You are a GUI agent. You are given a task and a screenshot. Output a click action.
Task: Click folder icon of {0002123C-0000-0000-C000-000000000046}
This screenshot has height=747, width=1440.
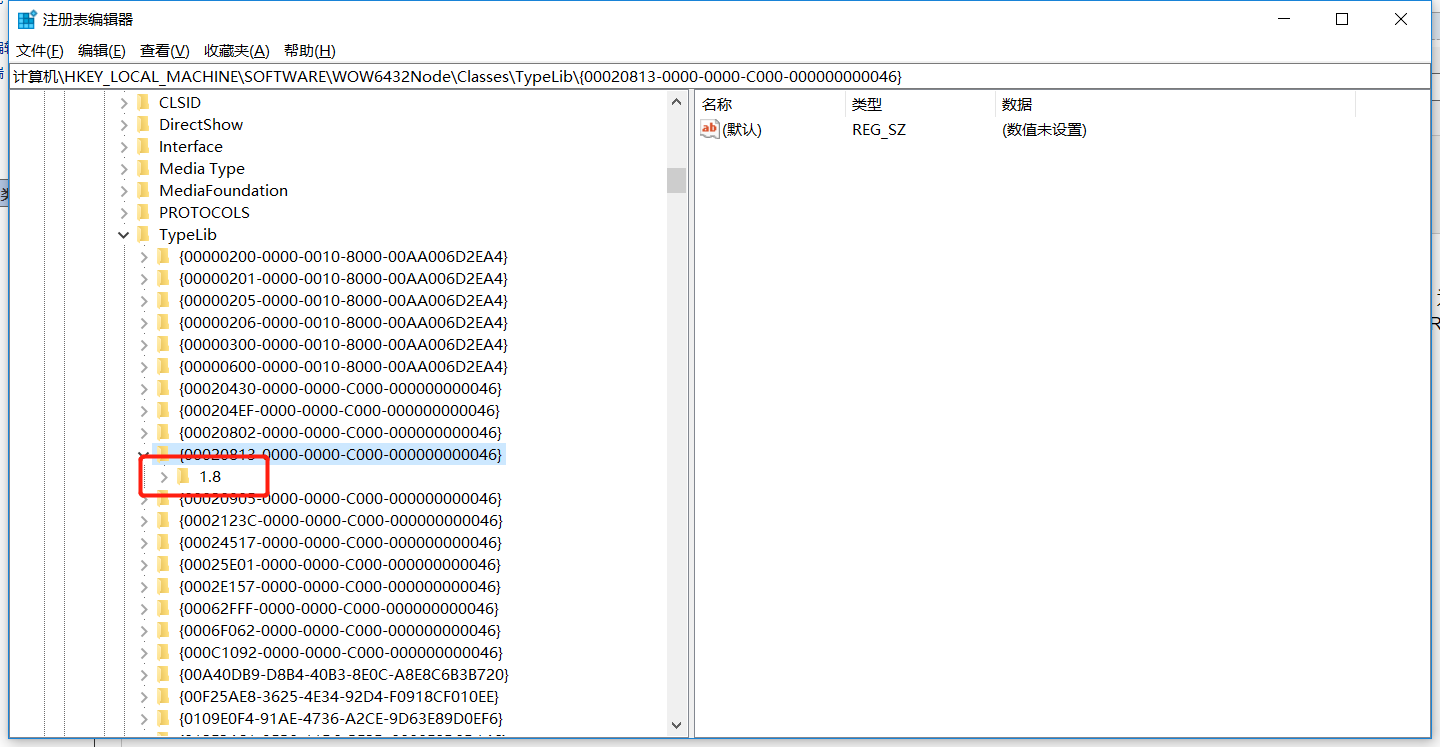[x=163, y=520]
